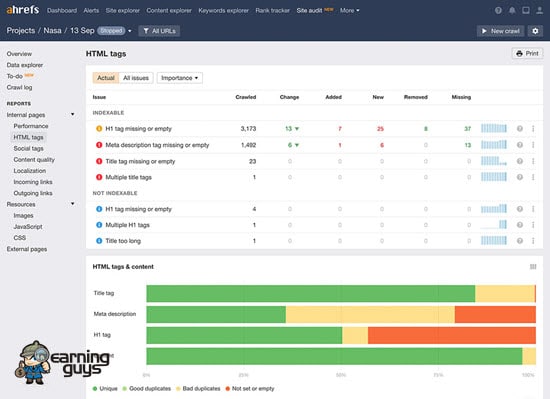Open the Importance dropdown
The width and height of the screenshot is (550, 399).
click(180, 78)
